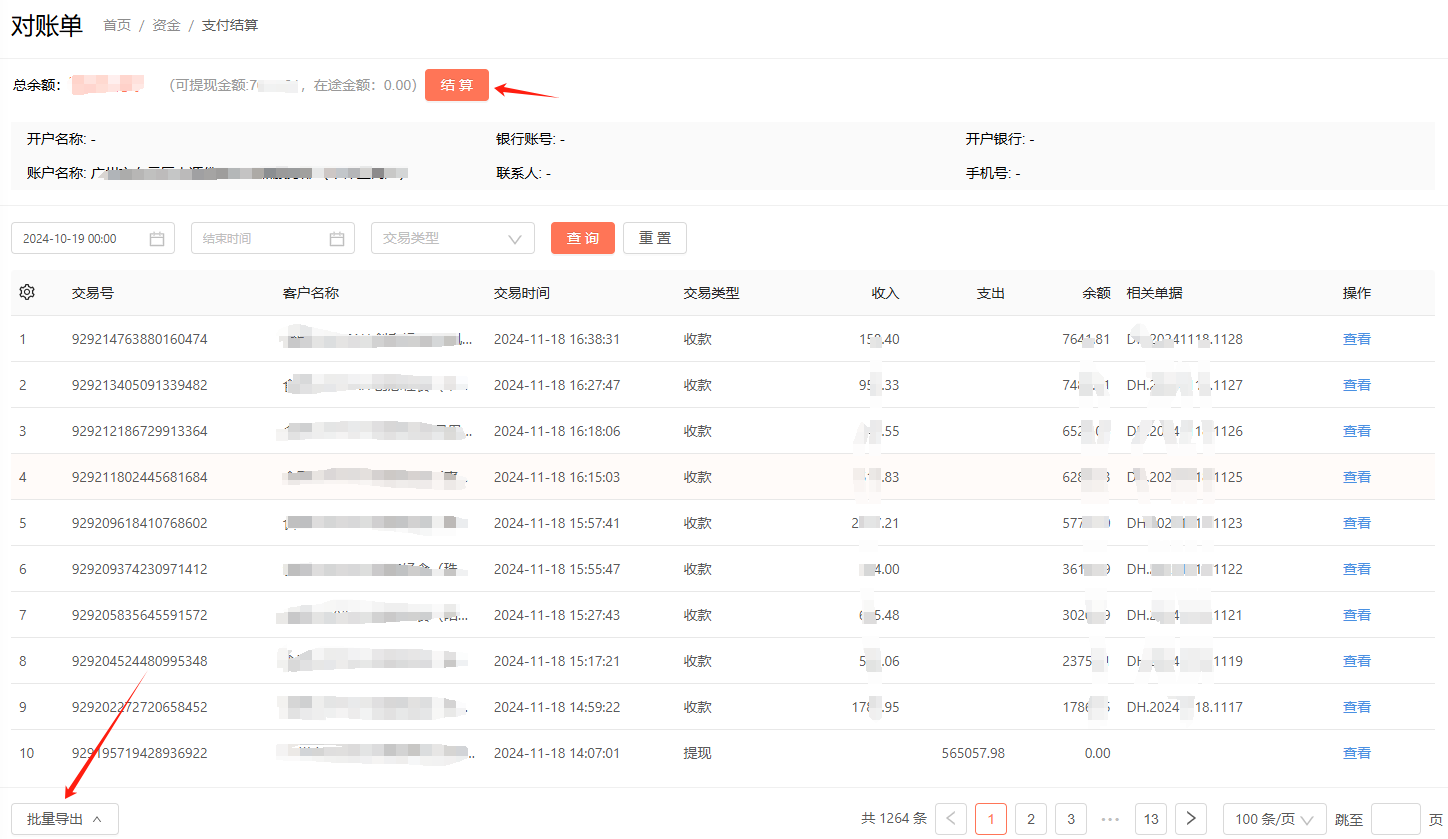Click the 余额 column header

pos(1097,293)
